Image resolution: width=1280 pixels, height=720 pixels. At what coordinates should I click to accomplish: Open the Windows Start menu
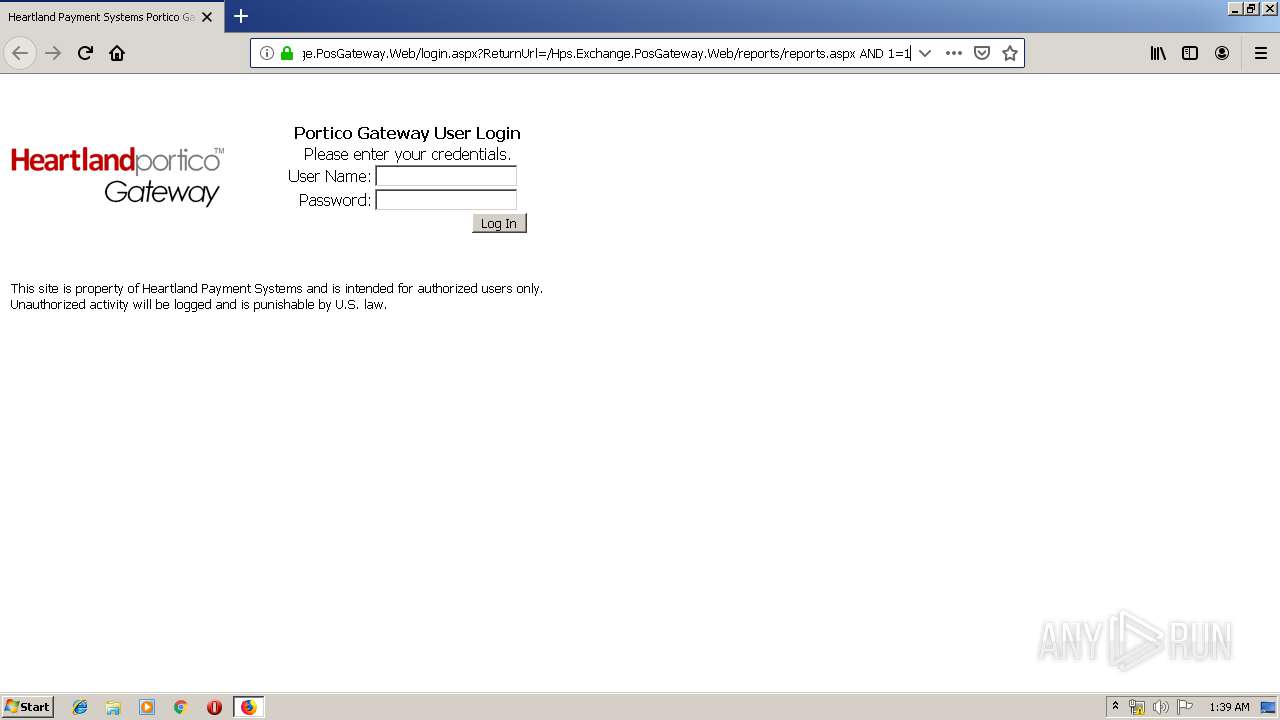pos(27,707)
